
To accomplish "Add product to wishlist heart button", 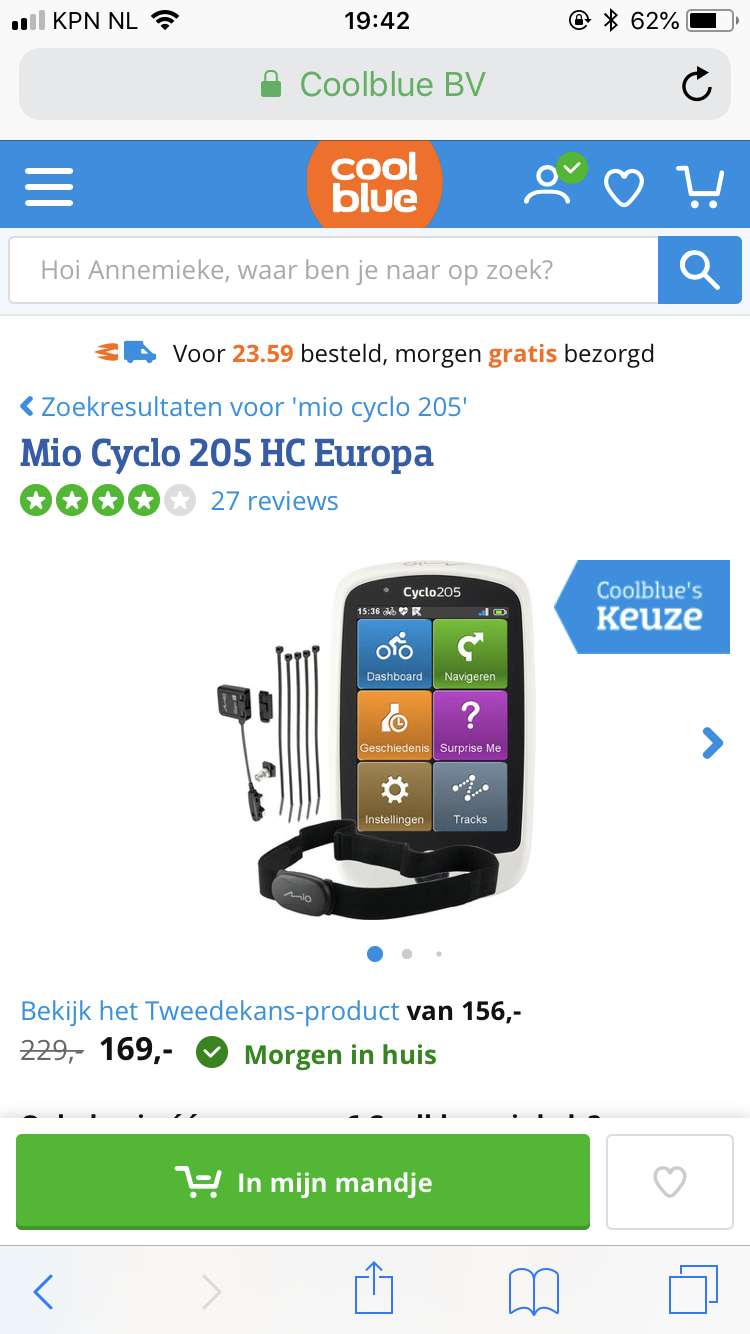I will tap(670, 1182).
